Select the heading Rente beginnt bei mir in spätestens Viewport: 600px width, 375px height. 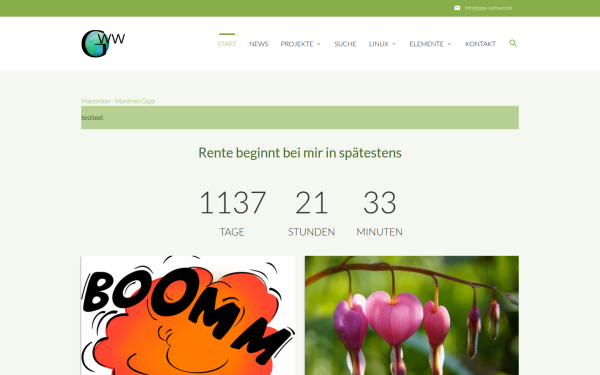(x=300, y=153)
